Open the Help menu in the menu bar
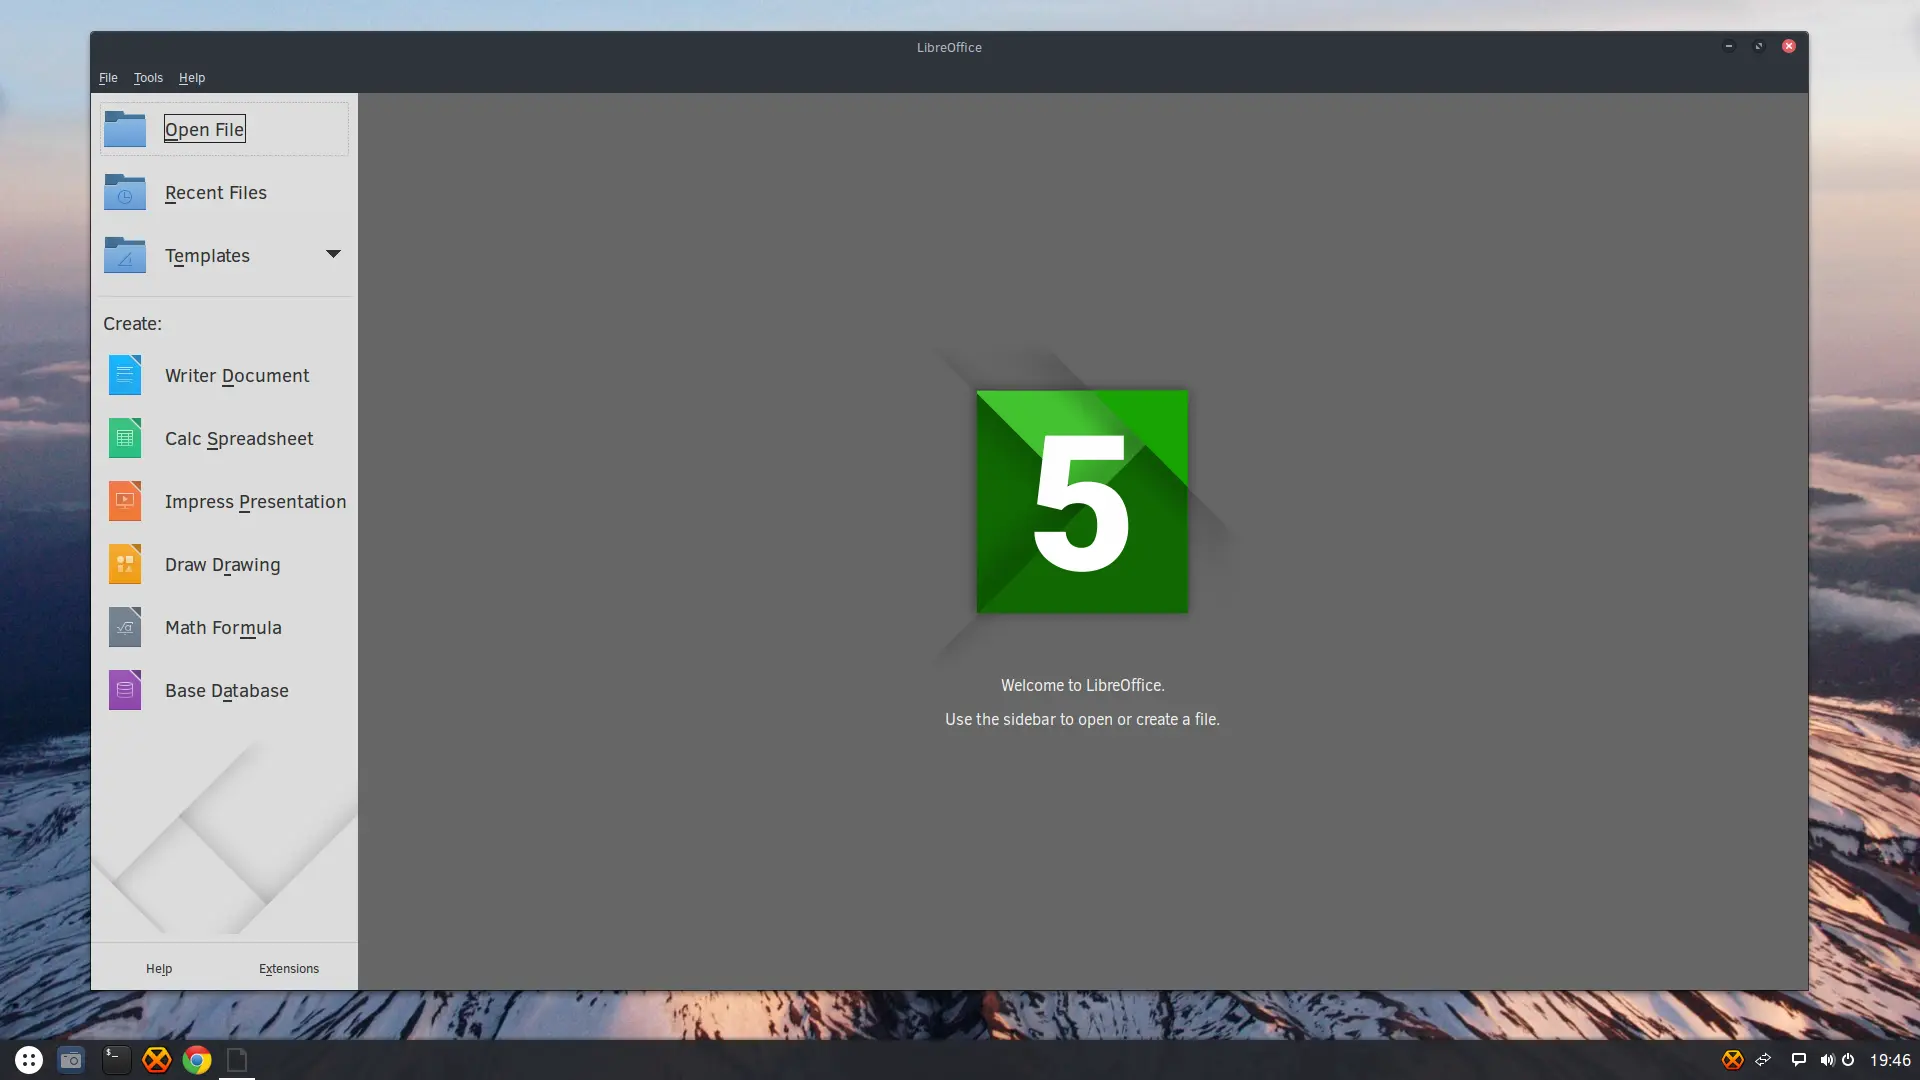Screen dimensions: 1920x1080 click(x=192, y=78)
